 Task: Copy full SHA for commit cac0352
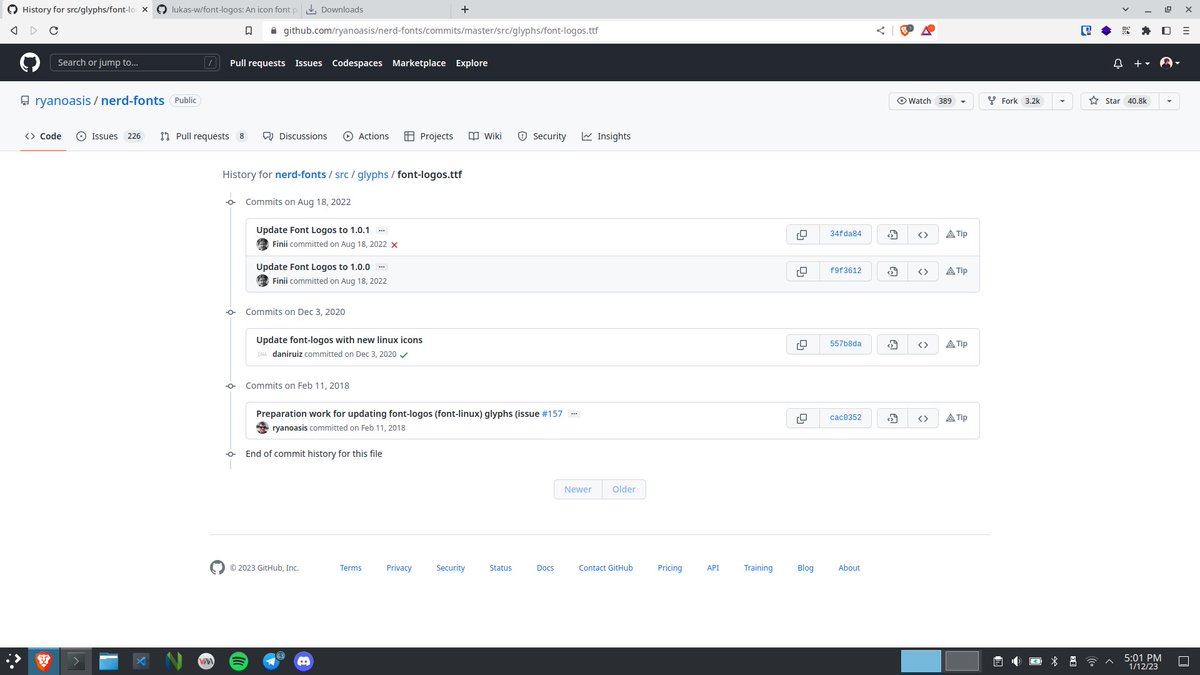tap(802, 418)
